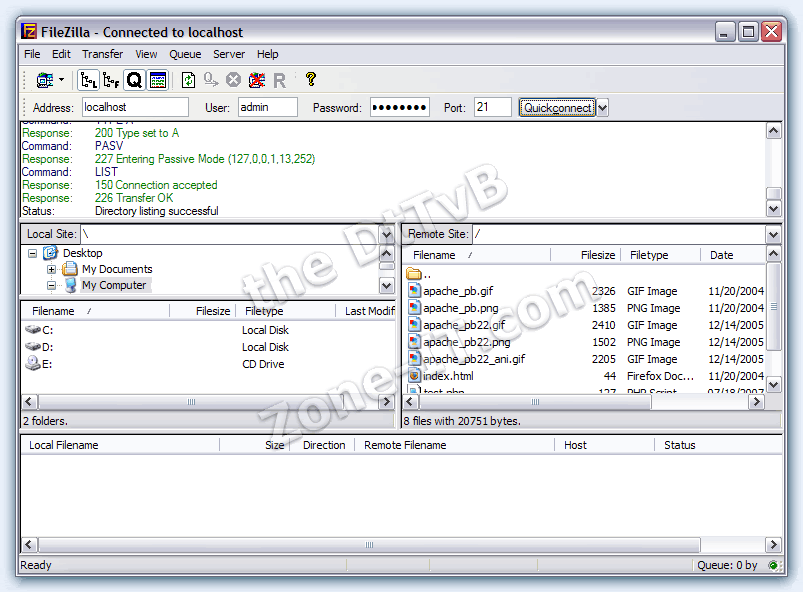Click message log scroll up arrow
803x592 pixels.
[773, 131]
